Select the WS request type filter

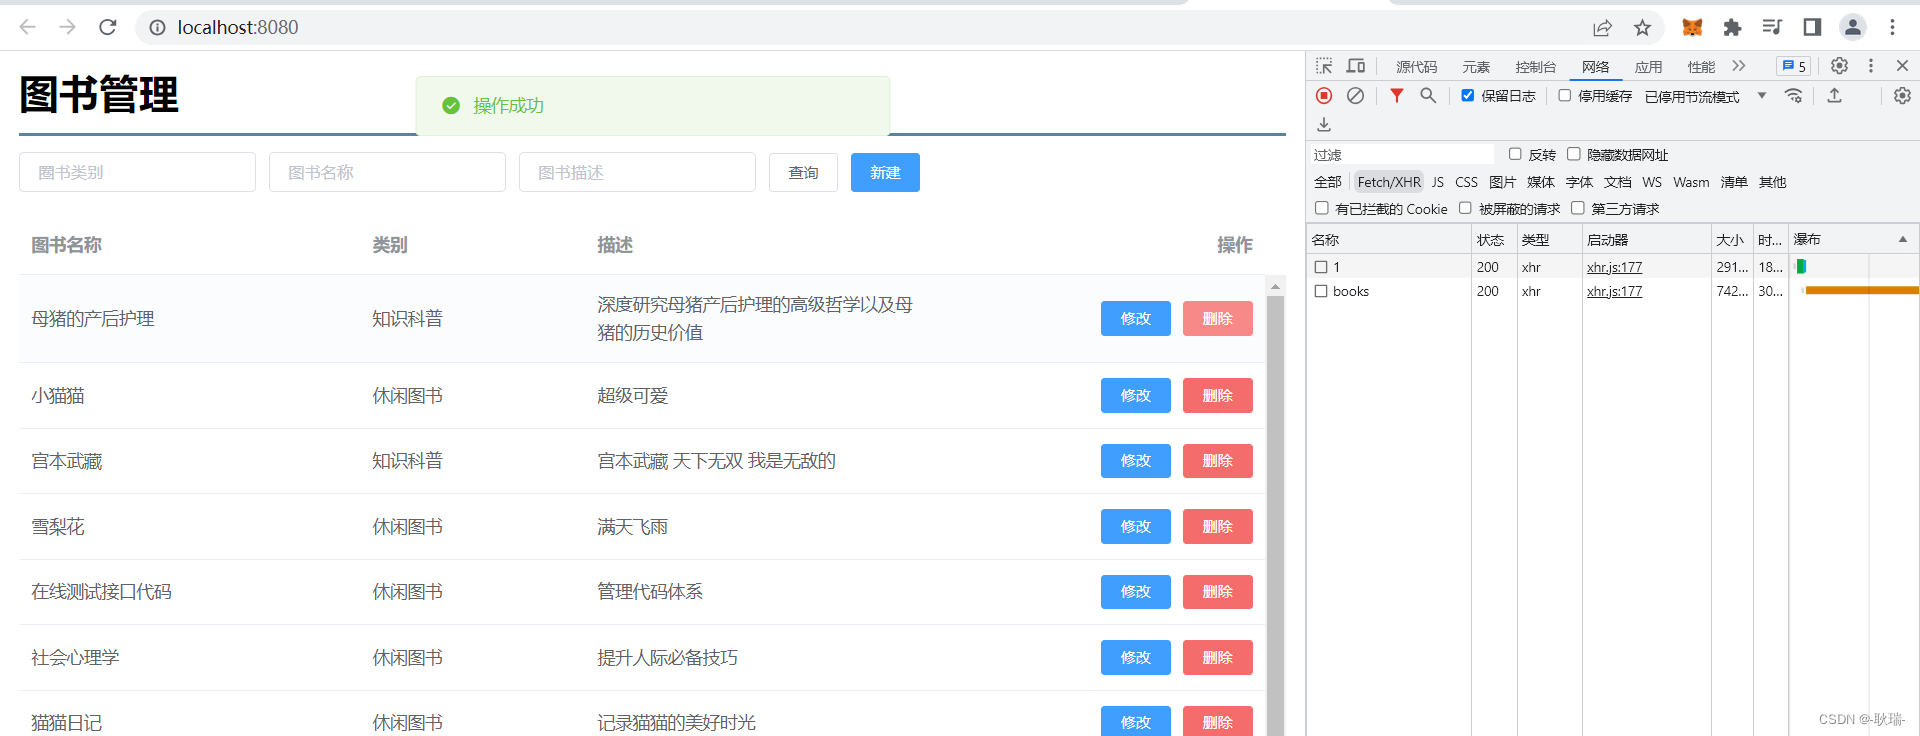[1651, 182]
